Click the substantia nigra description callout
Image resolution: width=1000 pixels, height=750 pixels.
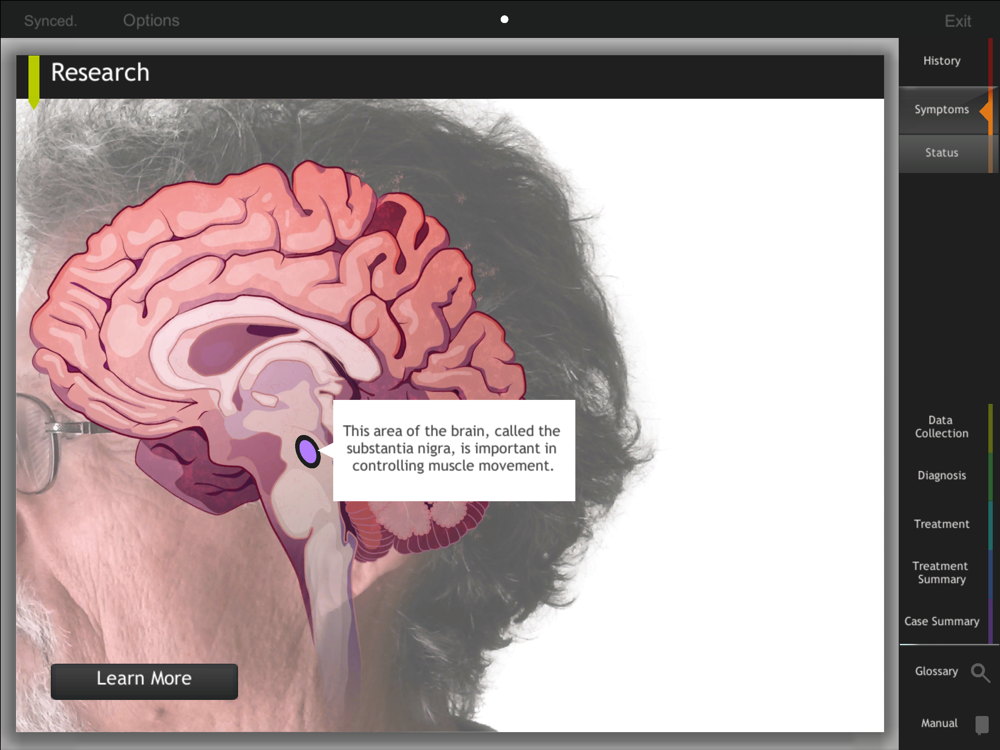tap(453, 450)
